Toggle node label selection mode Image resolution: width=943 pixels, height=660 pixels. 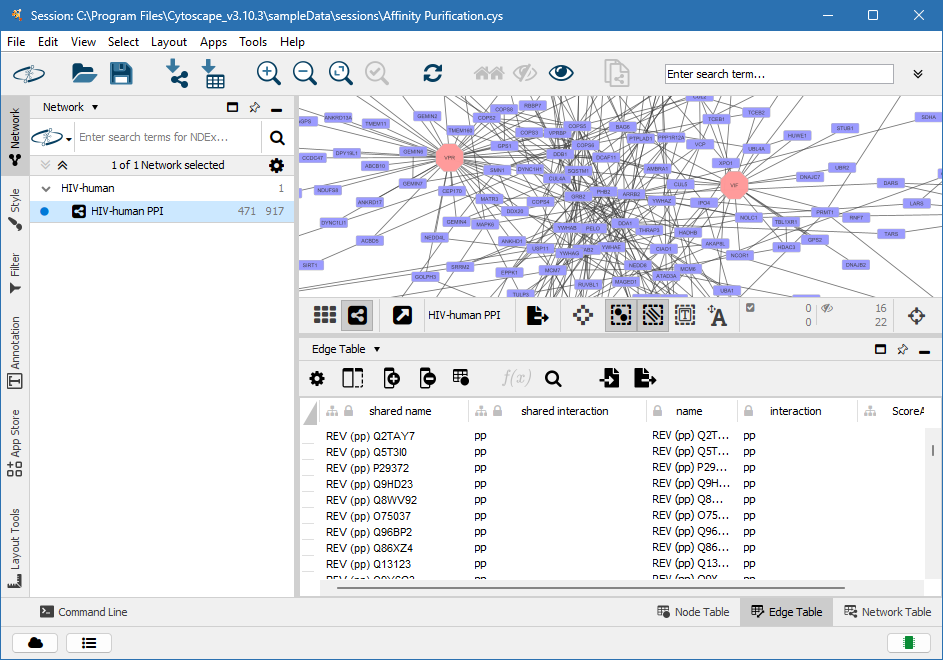(717, 315)
